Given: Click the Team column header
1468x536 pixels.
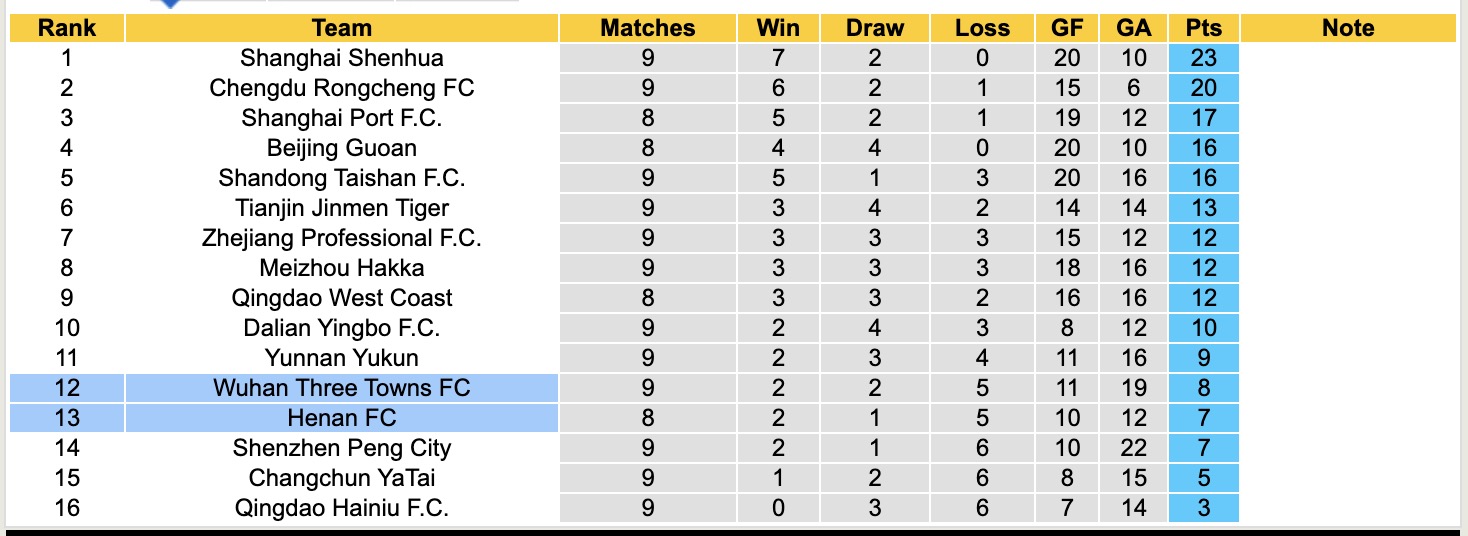Looking at the screenshot, I should point(341,28).
